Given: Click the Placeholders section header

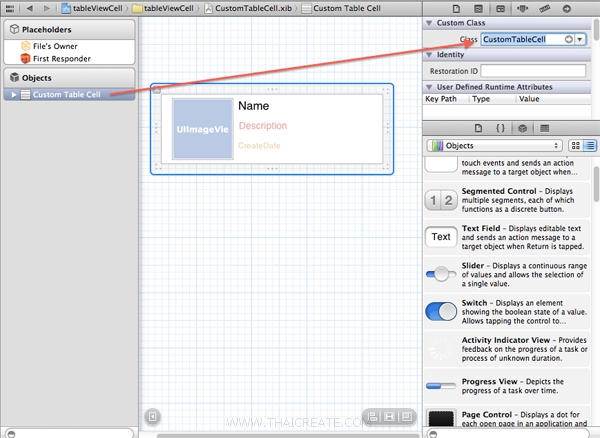Looking at the screenshot, I should (69, 29).
